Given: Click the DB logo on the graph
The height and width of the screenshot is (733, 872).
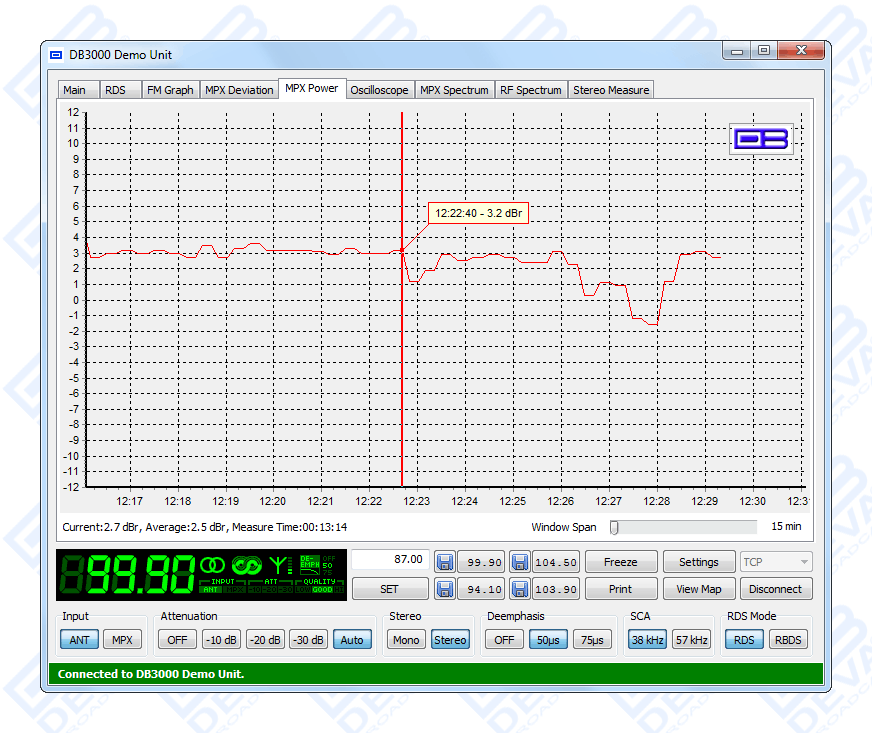Looking at the screenshot, I should pos(761,139).
